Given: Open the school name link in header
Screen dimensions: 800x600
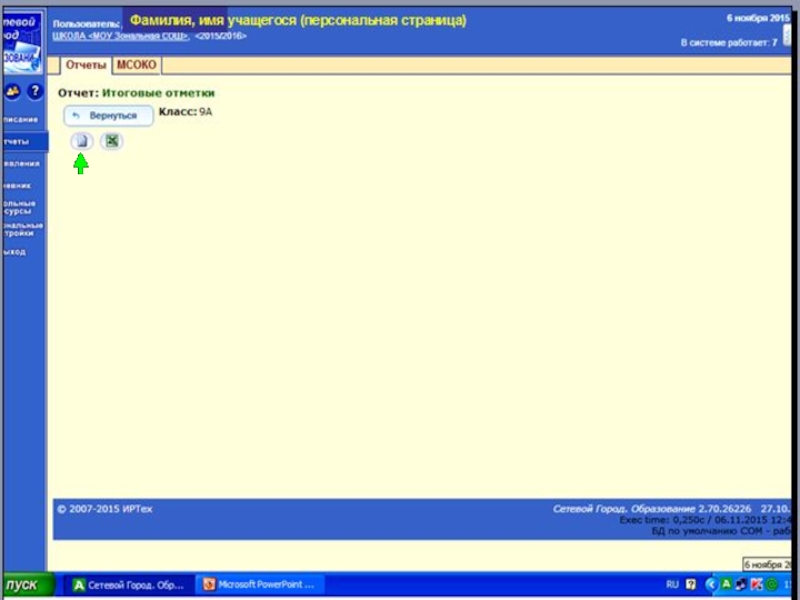Looking at the screenshot, I should pos(121,36).
